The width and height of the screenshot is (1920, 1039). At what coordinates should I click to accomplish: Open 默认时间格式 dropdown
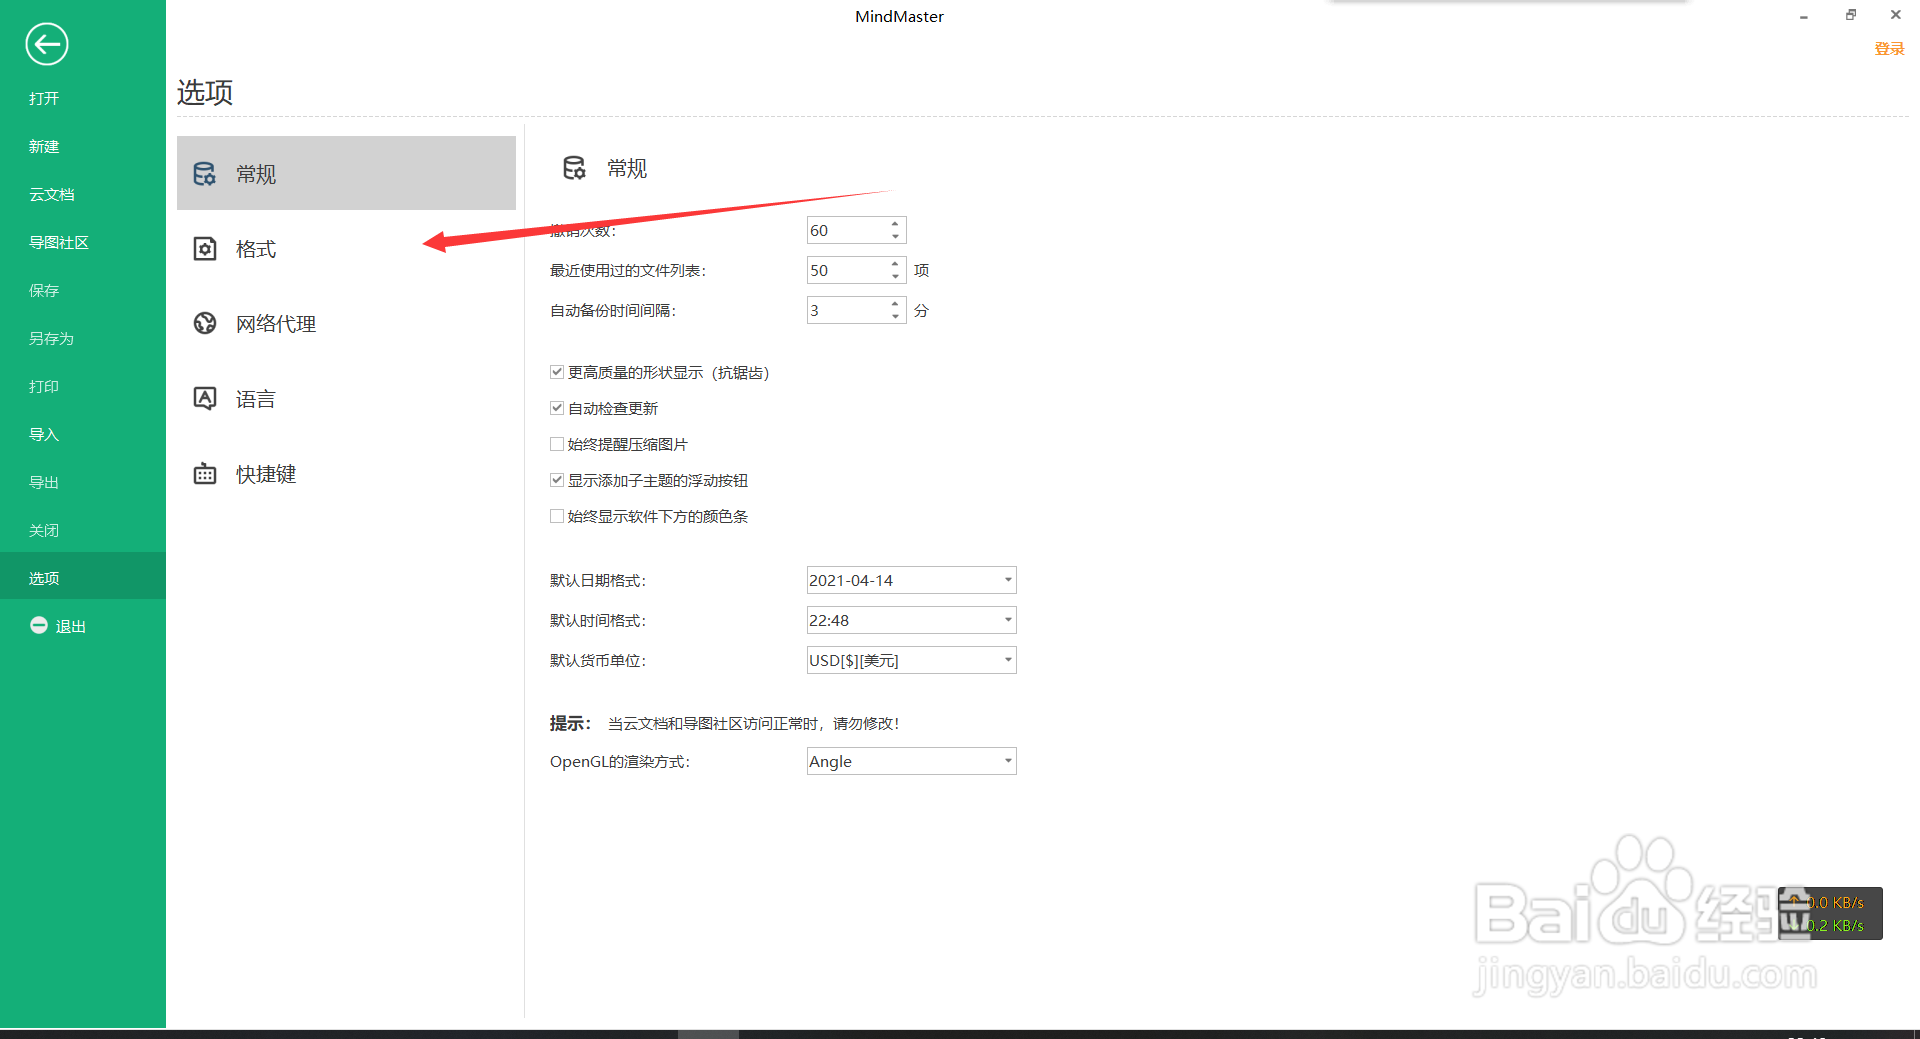click(x=911, y=620)
